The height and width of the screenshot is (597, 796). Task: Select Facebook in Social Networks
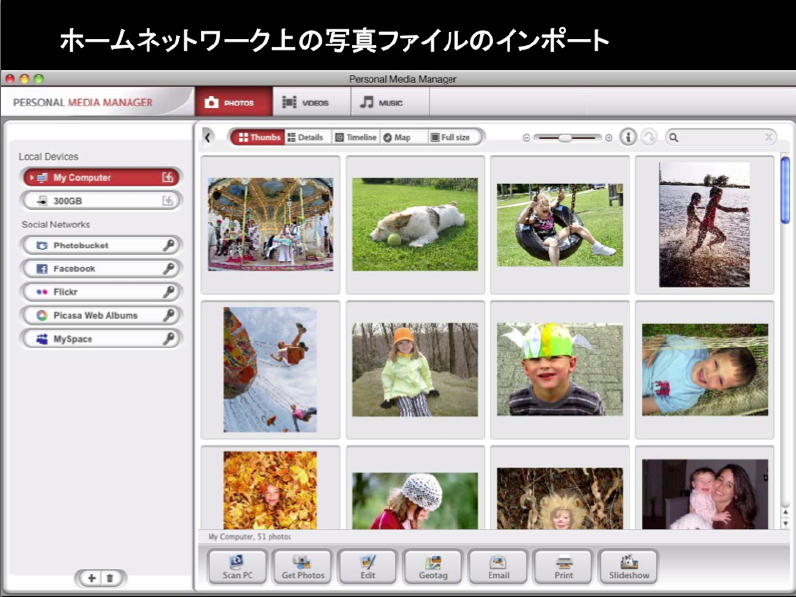click(101, 269)
